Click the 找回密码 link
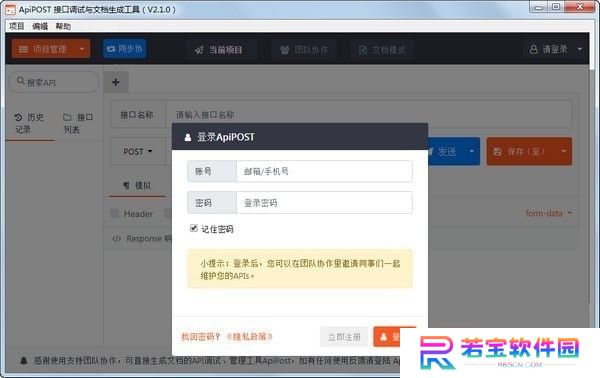Image resolution: width=600 pixels, height=378 pixels. pos(201,337)
